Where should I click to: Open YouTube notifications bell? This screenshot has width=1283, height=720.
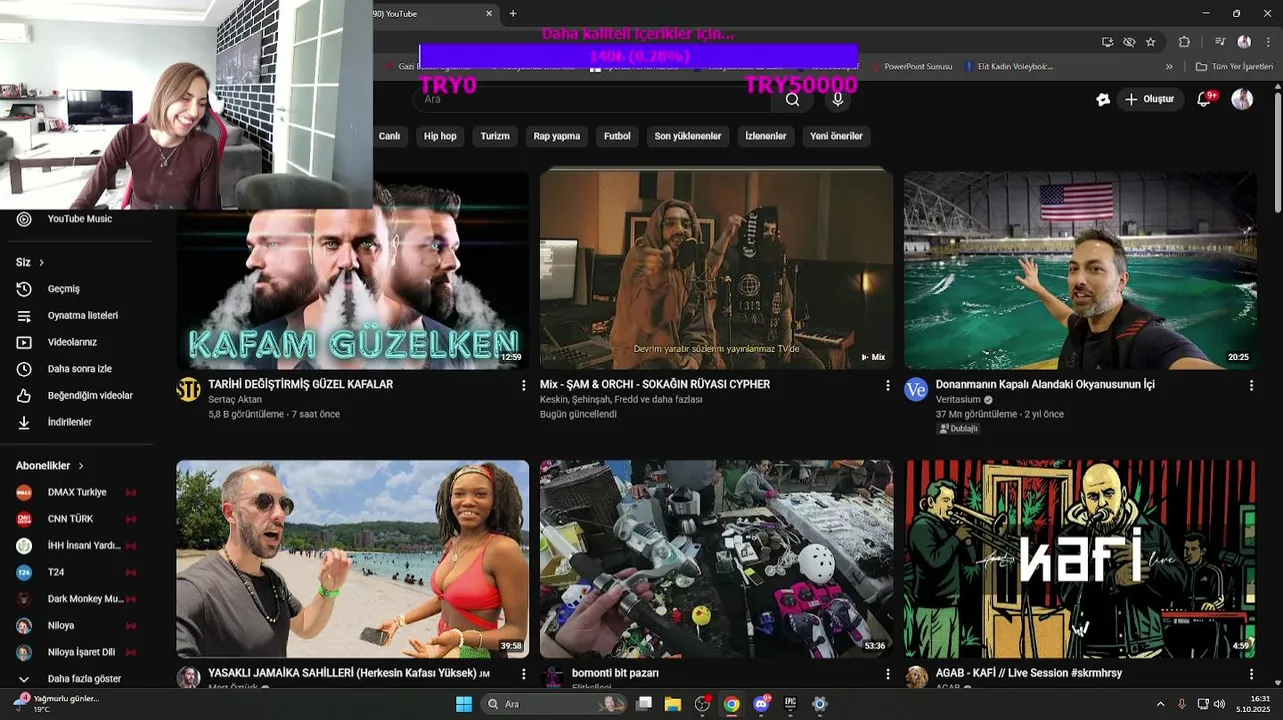(x=1205, y=99)
